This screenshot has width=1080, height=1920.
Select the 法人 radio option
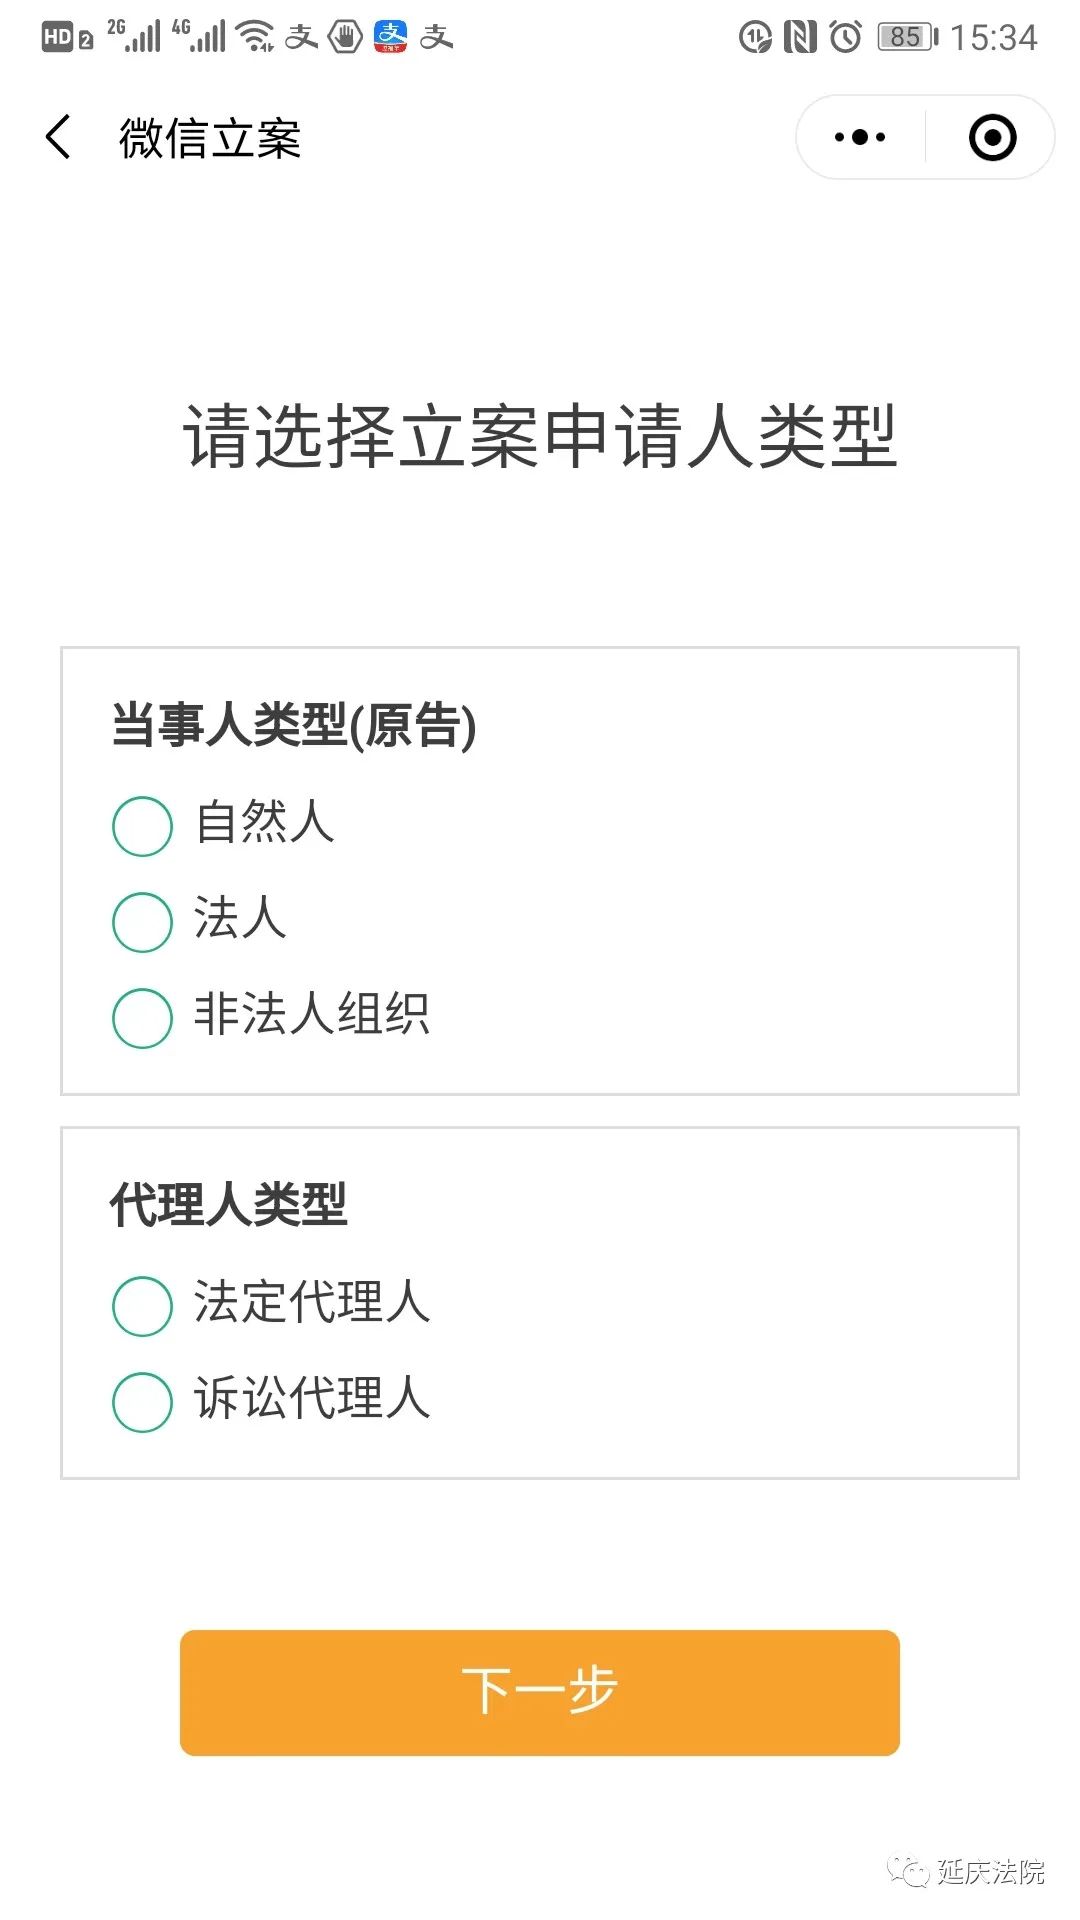point(143,922)
